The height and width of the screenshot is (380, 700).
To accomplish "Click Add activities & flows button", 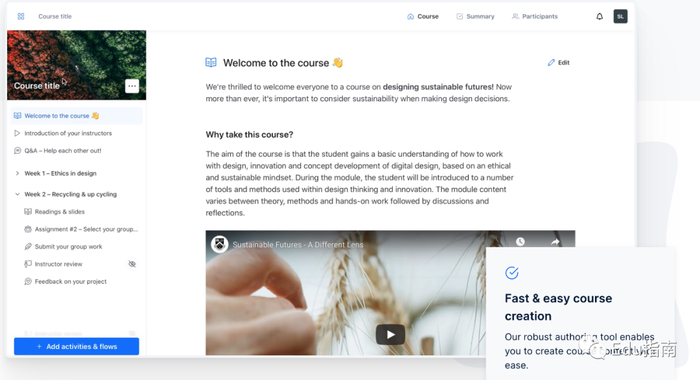I will (76, 347).
